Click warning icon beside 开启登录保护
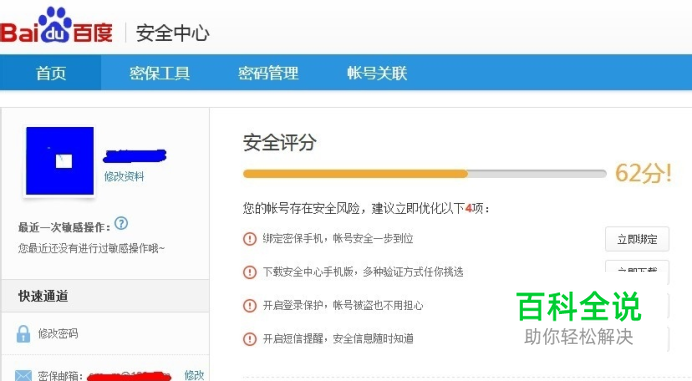The height and width of the screenshot is (381, 692). pos(250,306)
